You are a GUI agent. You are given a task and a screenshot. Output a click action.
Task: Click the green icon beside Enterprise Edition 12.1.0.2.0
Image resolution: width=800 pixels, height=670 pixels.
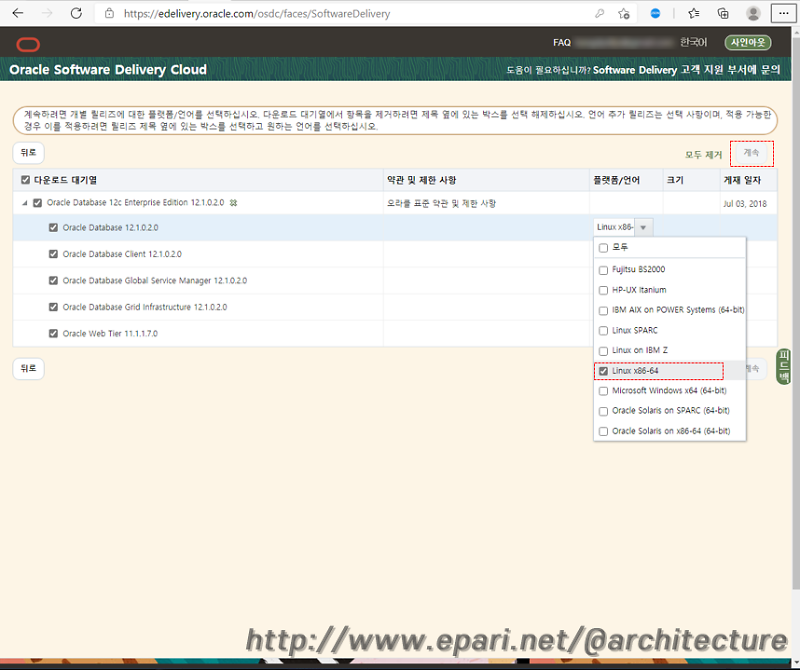pyautogui.click(x=233, y=203)
